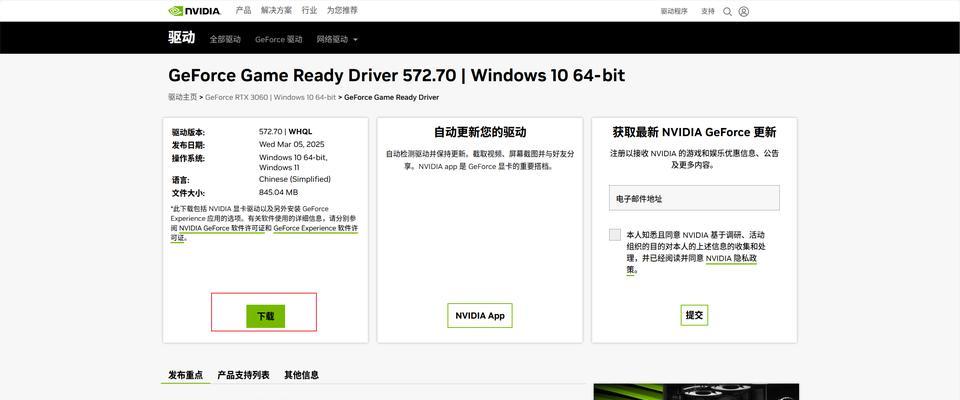
Task: Click the NVIDIA logo
Action: 195,10
